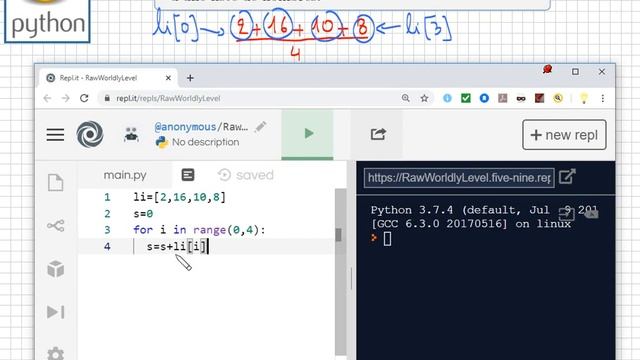The image size is (640, 360).
Task: Click the clear console icon in terminal
Action: 591,213
